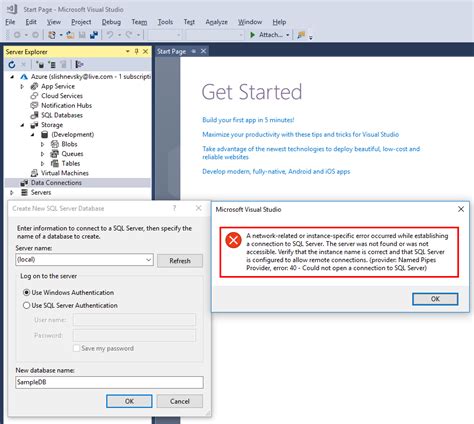Click OK in the error message box
474x424 pixels.
coord(435,299)
